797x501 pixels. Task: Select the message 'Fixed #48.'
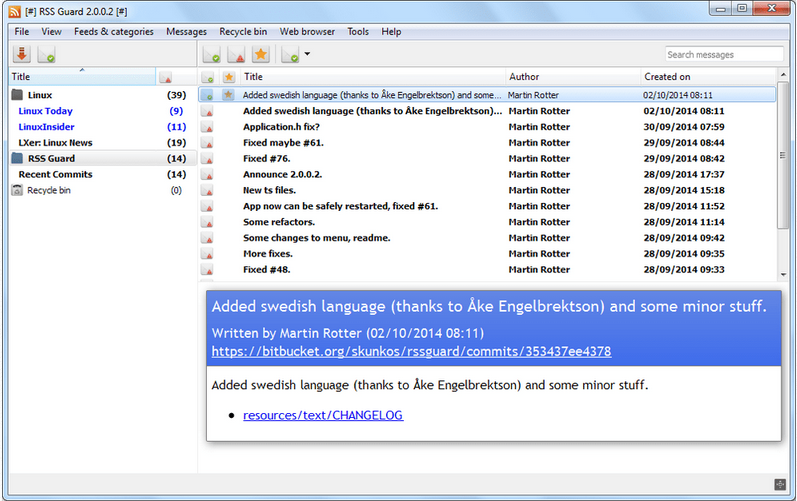tap(267, 269)
